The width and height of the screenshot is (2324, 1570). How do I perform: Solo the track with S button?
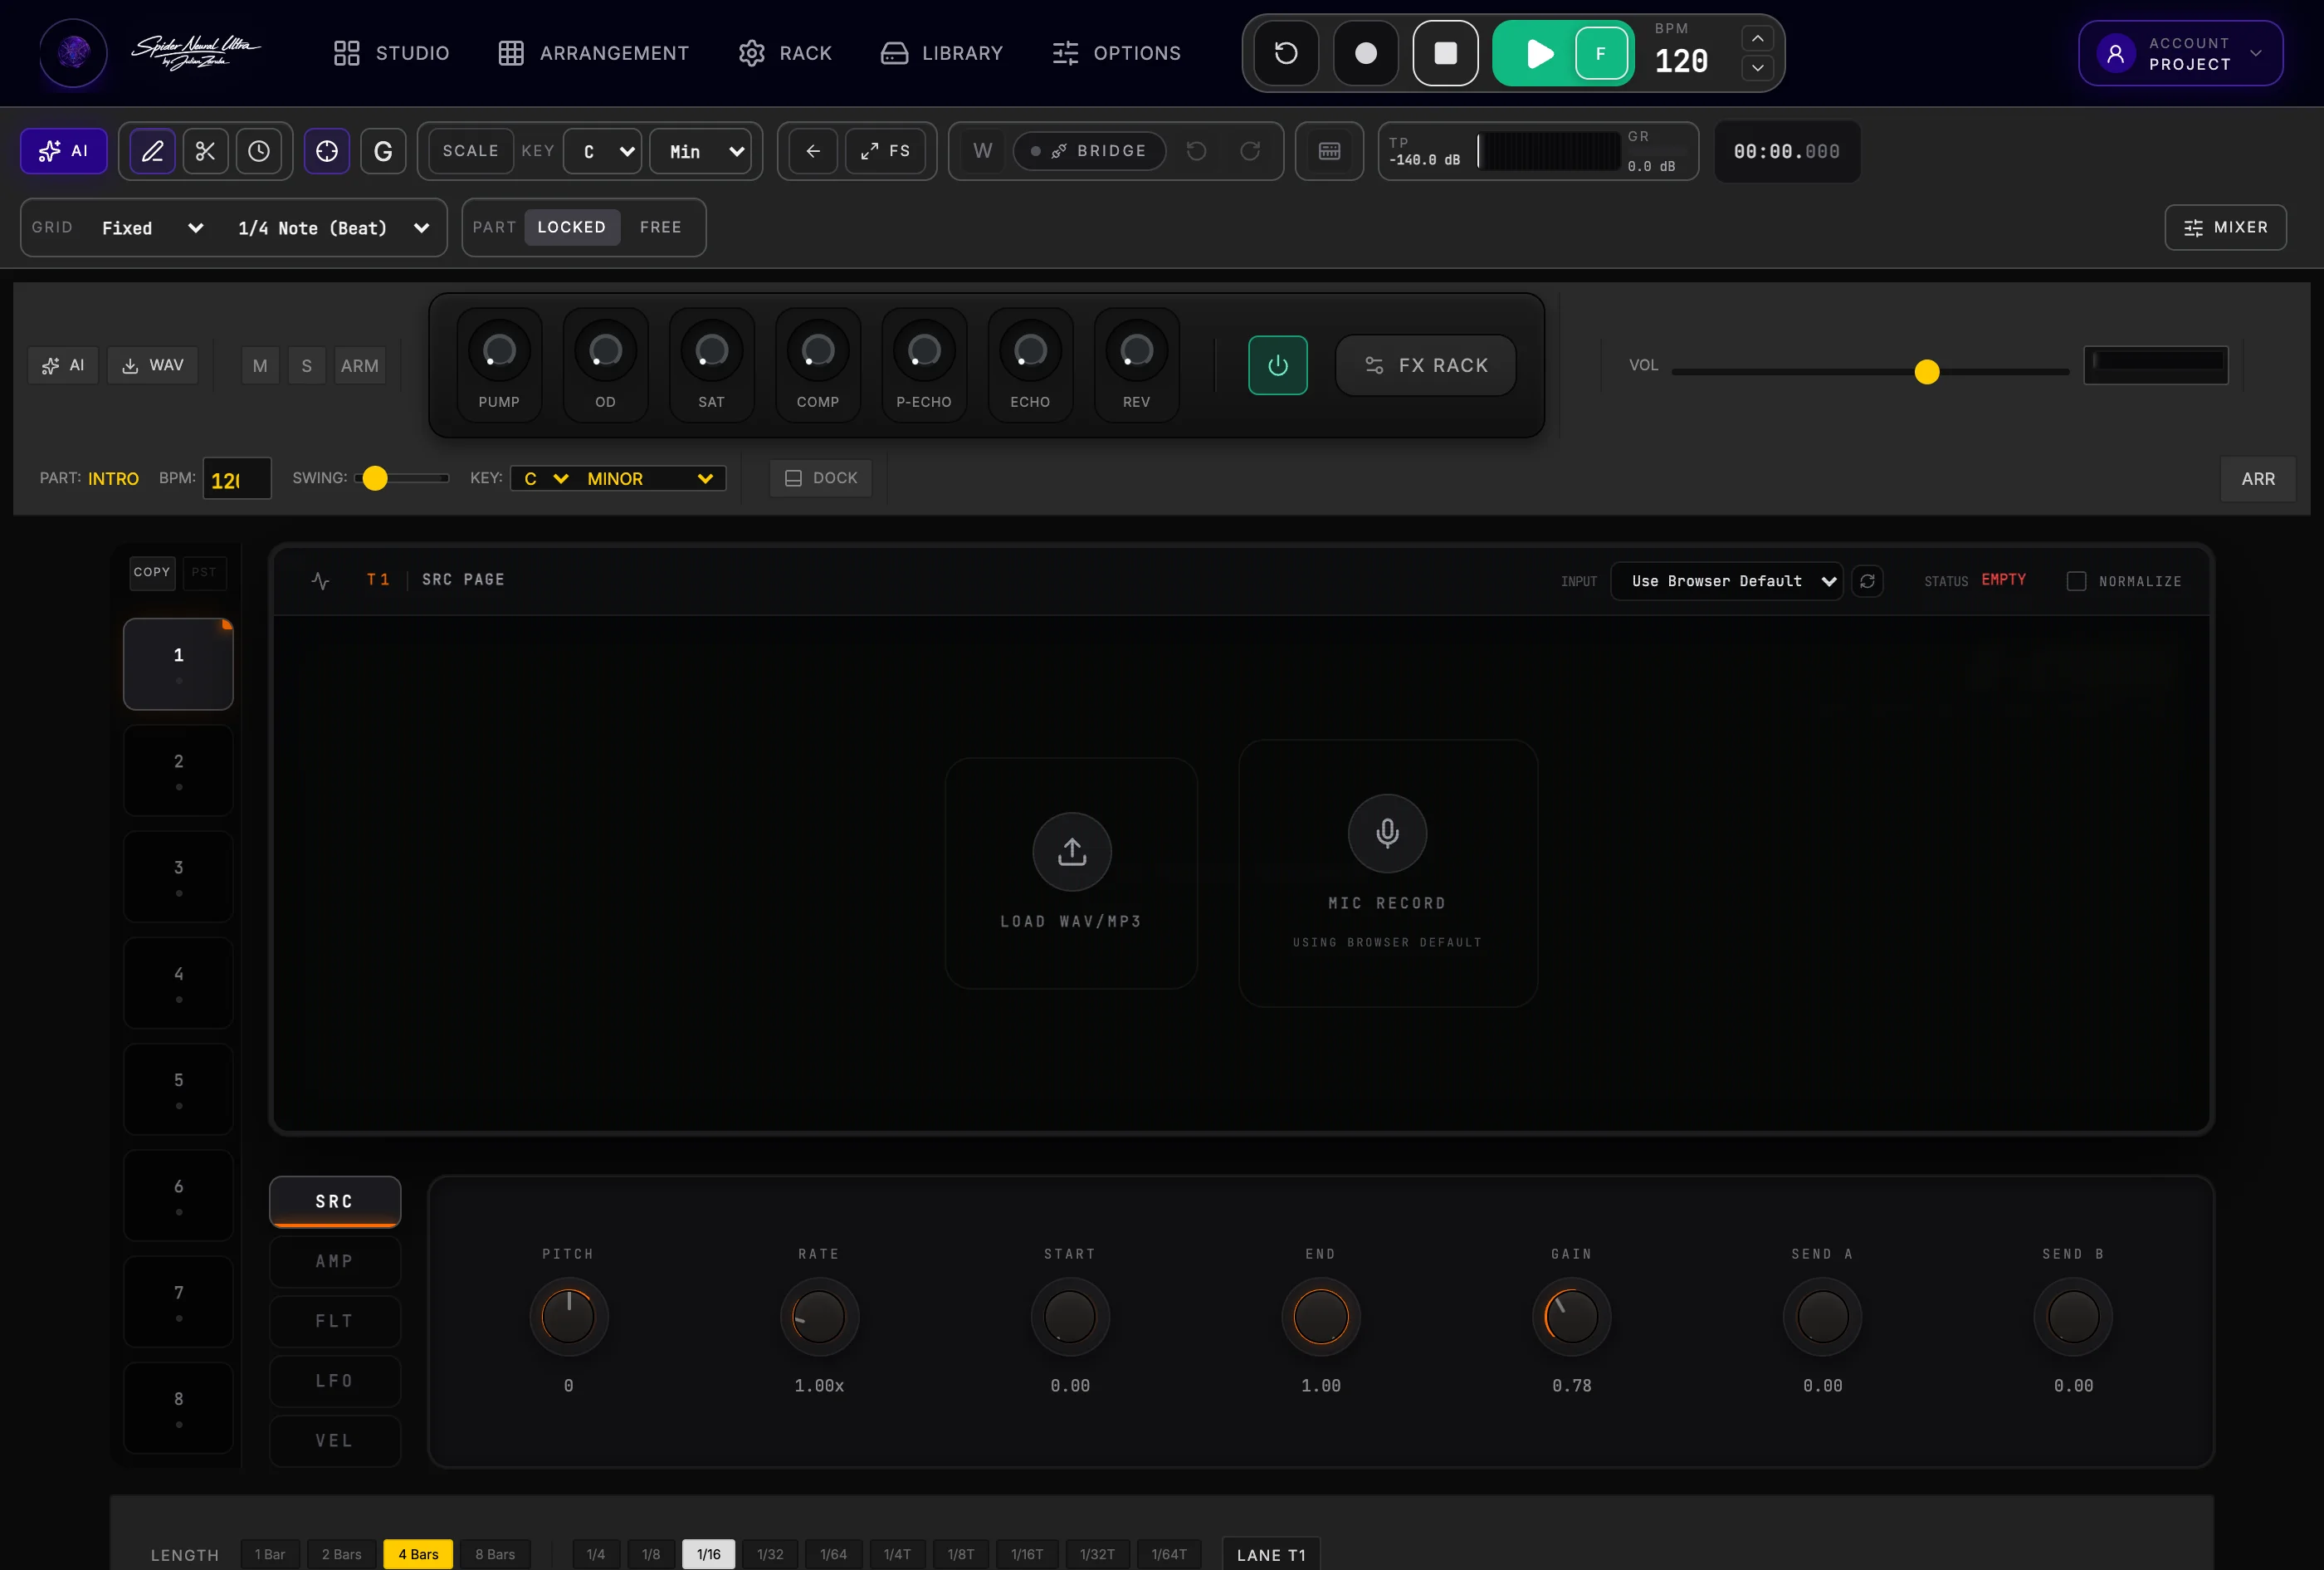(307, 366)
